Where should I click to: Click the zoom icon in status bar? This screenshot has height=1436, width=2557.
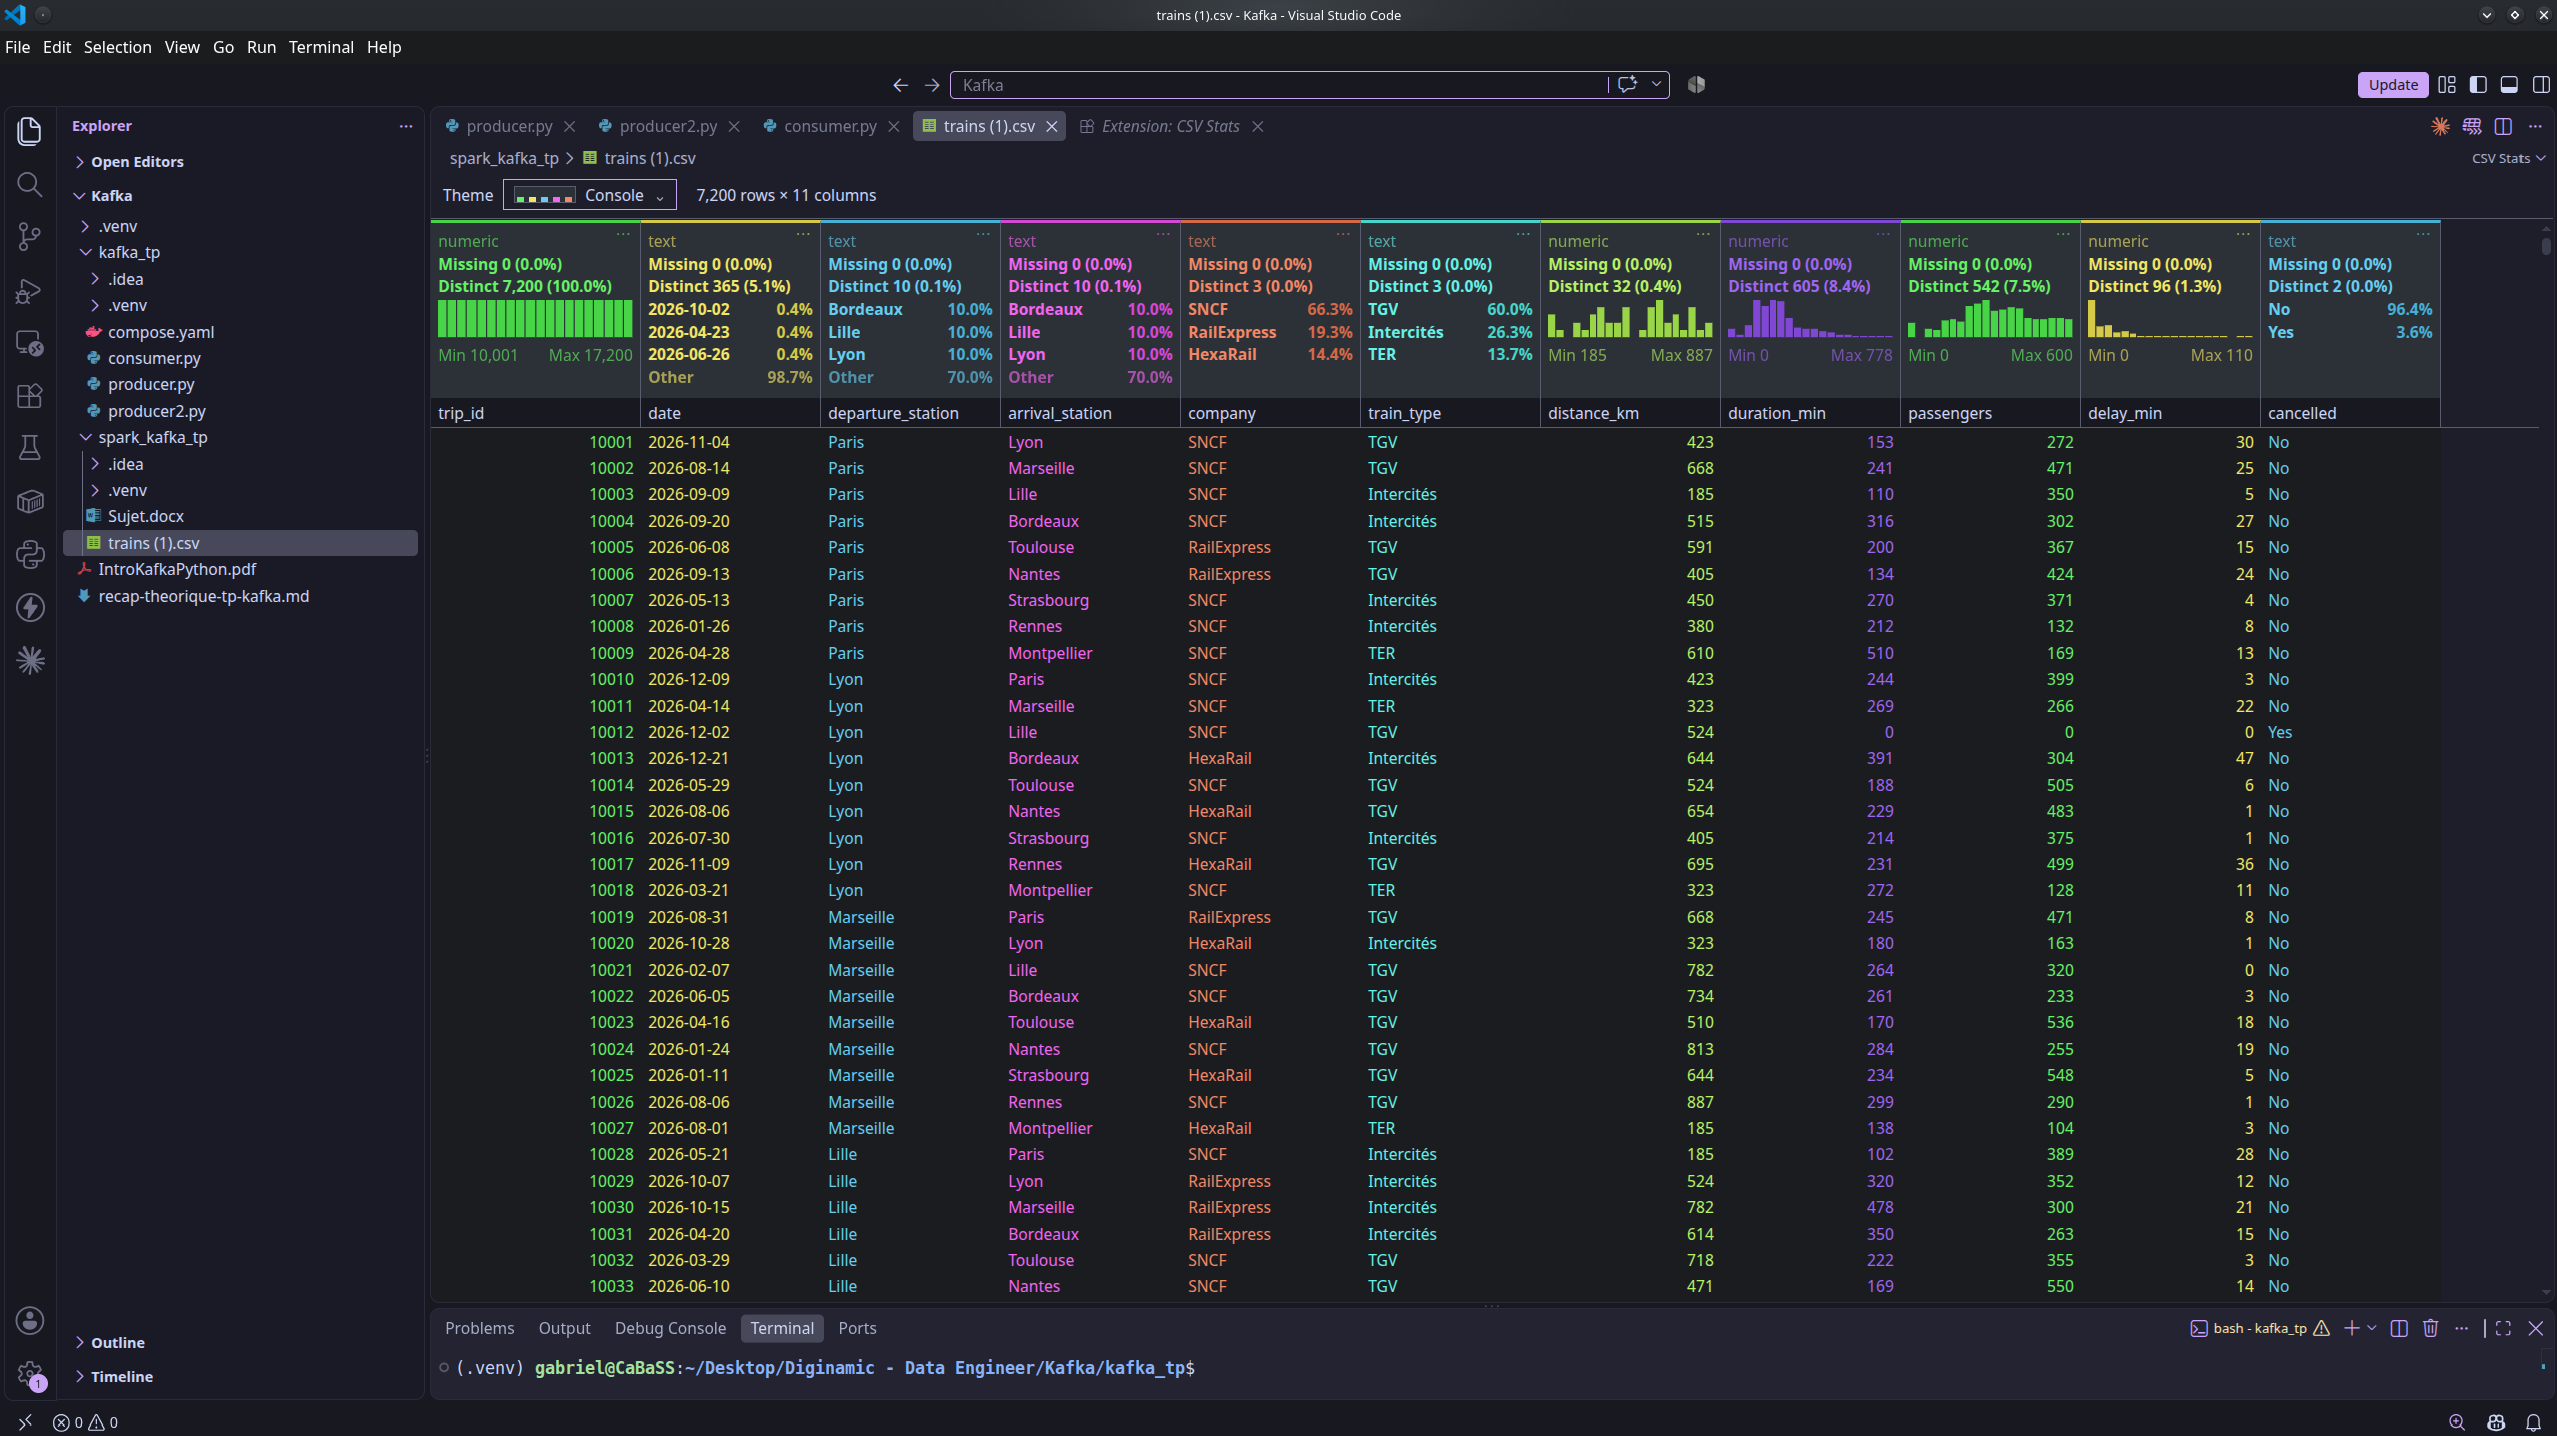coord(2457,1422)
